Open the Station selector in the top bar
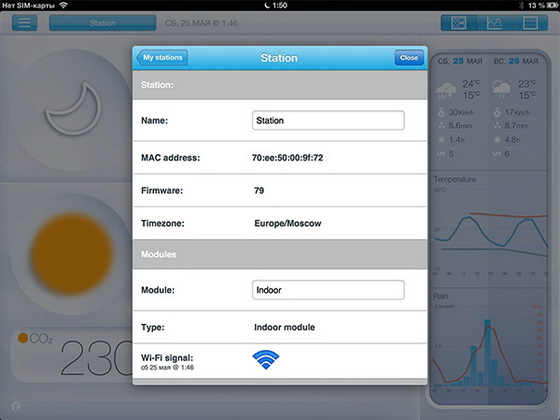Viewport: 560px width, 420px height. click(x=102, y=23)
